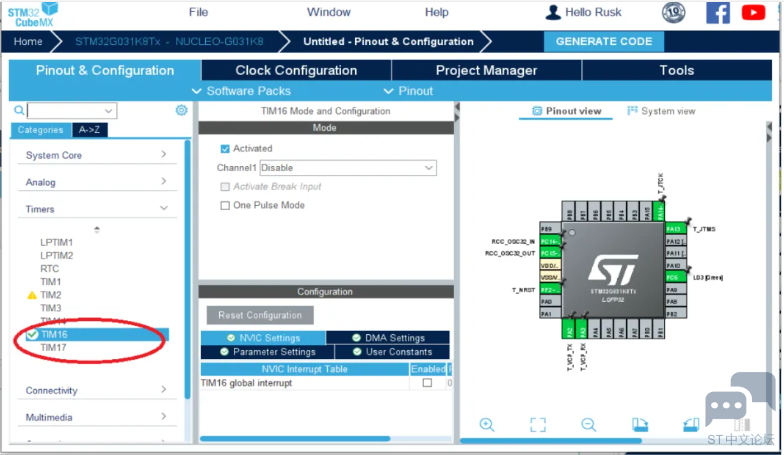This screenshot has width=784, height=455.
Task: Open the Channel1 dropdown
Action: (348, 168)
